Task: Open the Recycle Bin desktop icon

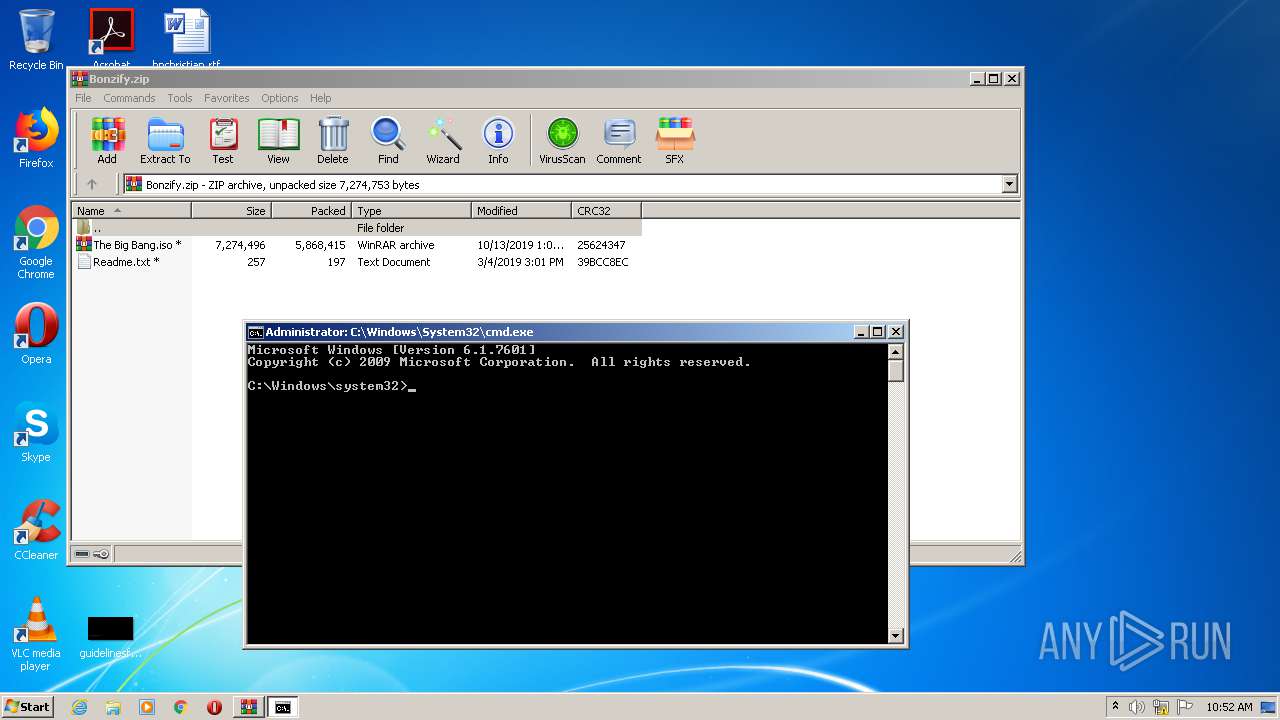Action: [36, 40]
